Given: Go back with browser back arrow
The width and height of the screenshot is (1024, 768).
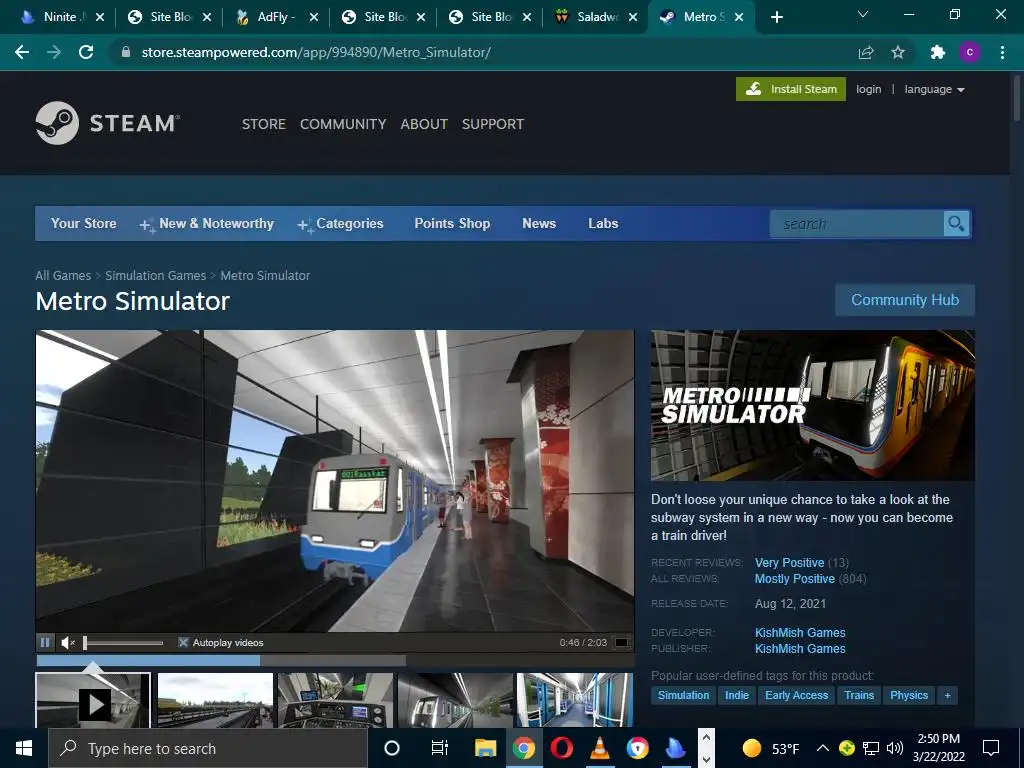Looking at the screenshot, I should click(x=22, y=52).
